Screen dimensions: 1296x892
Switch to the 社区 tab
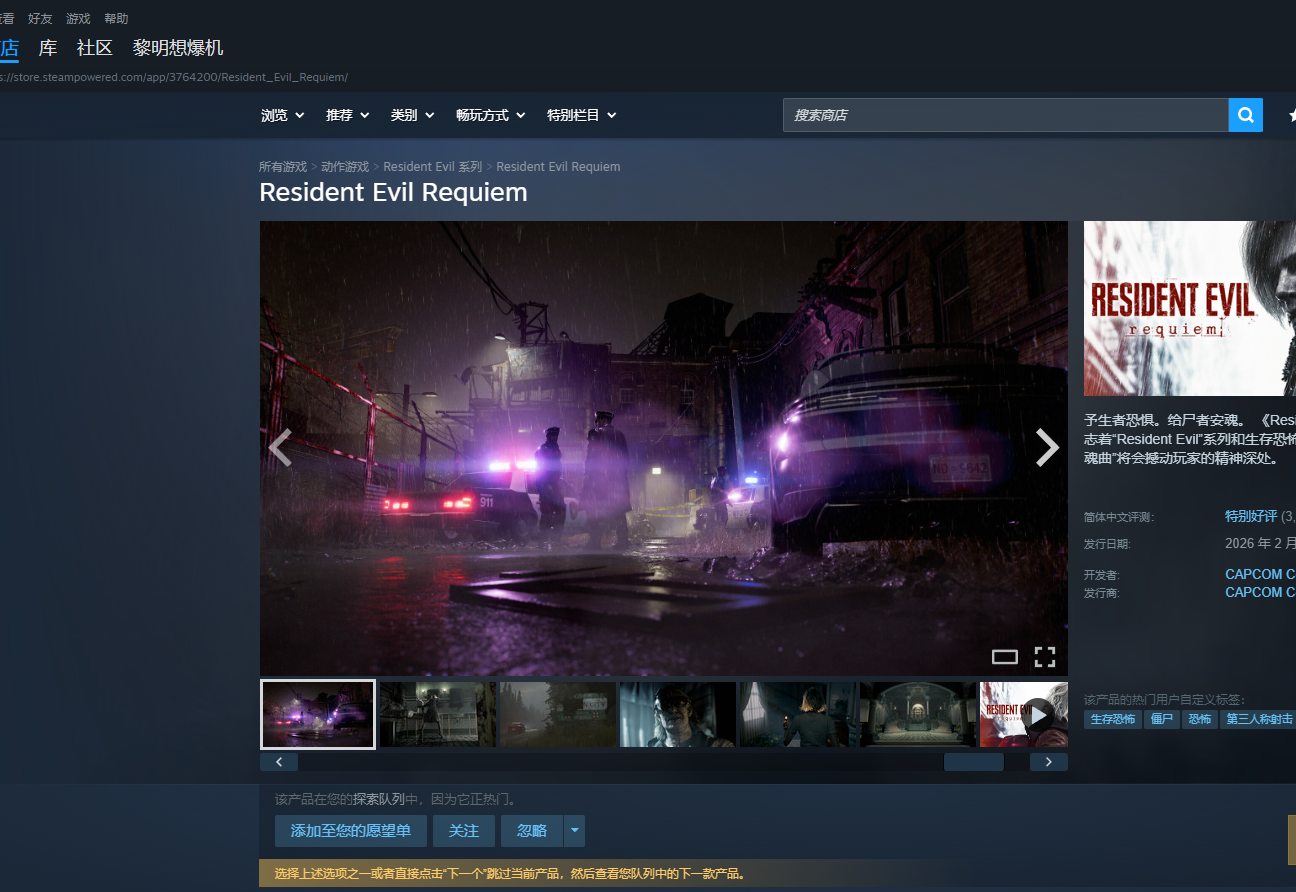click(95, 48)
